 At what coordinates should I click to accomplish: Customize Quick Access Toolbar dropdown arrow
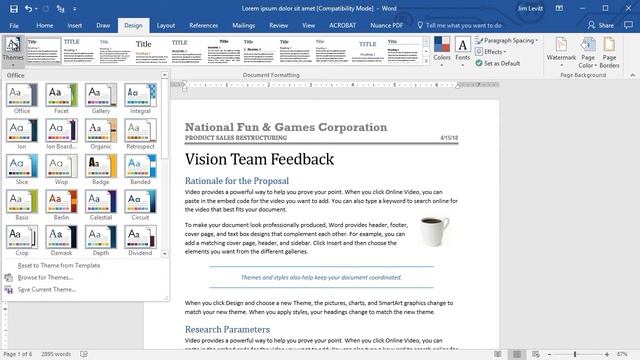point(75,9)
